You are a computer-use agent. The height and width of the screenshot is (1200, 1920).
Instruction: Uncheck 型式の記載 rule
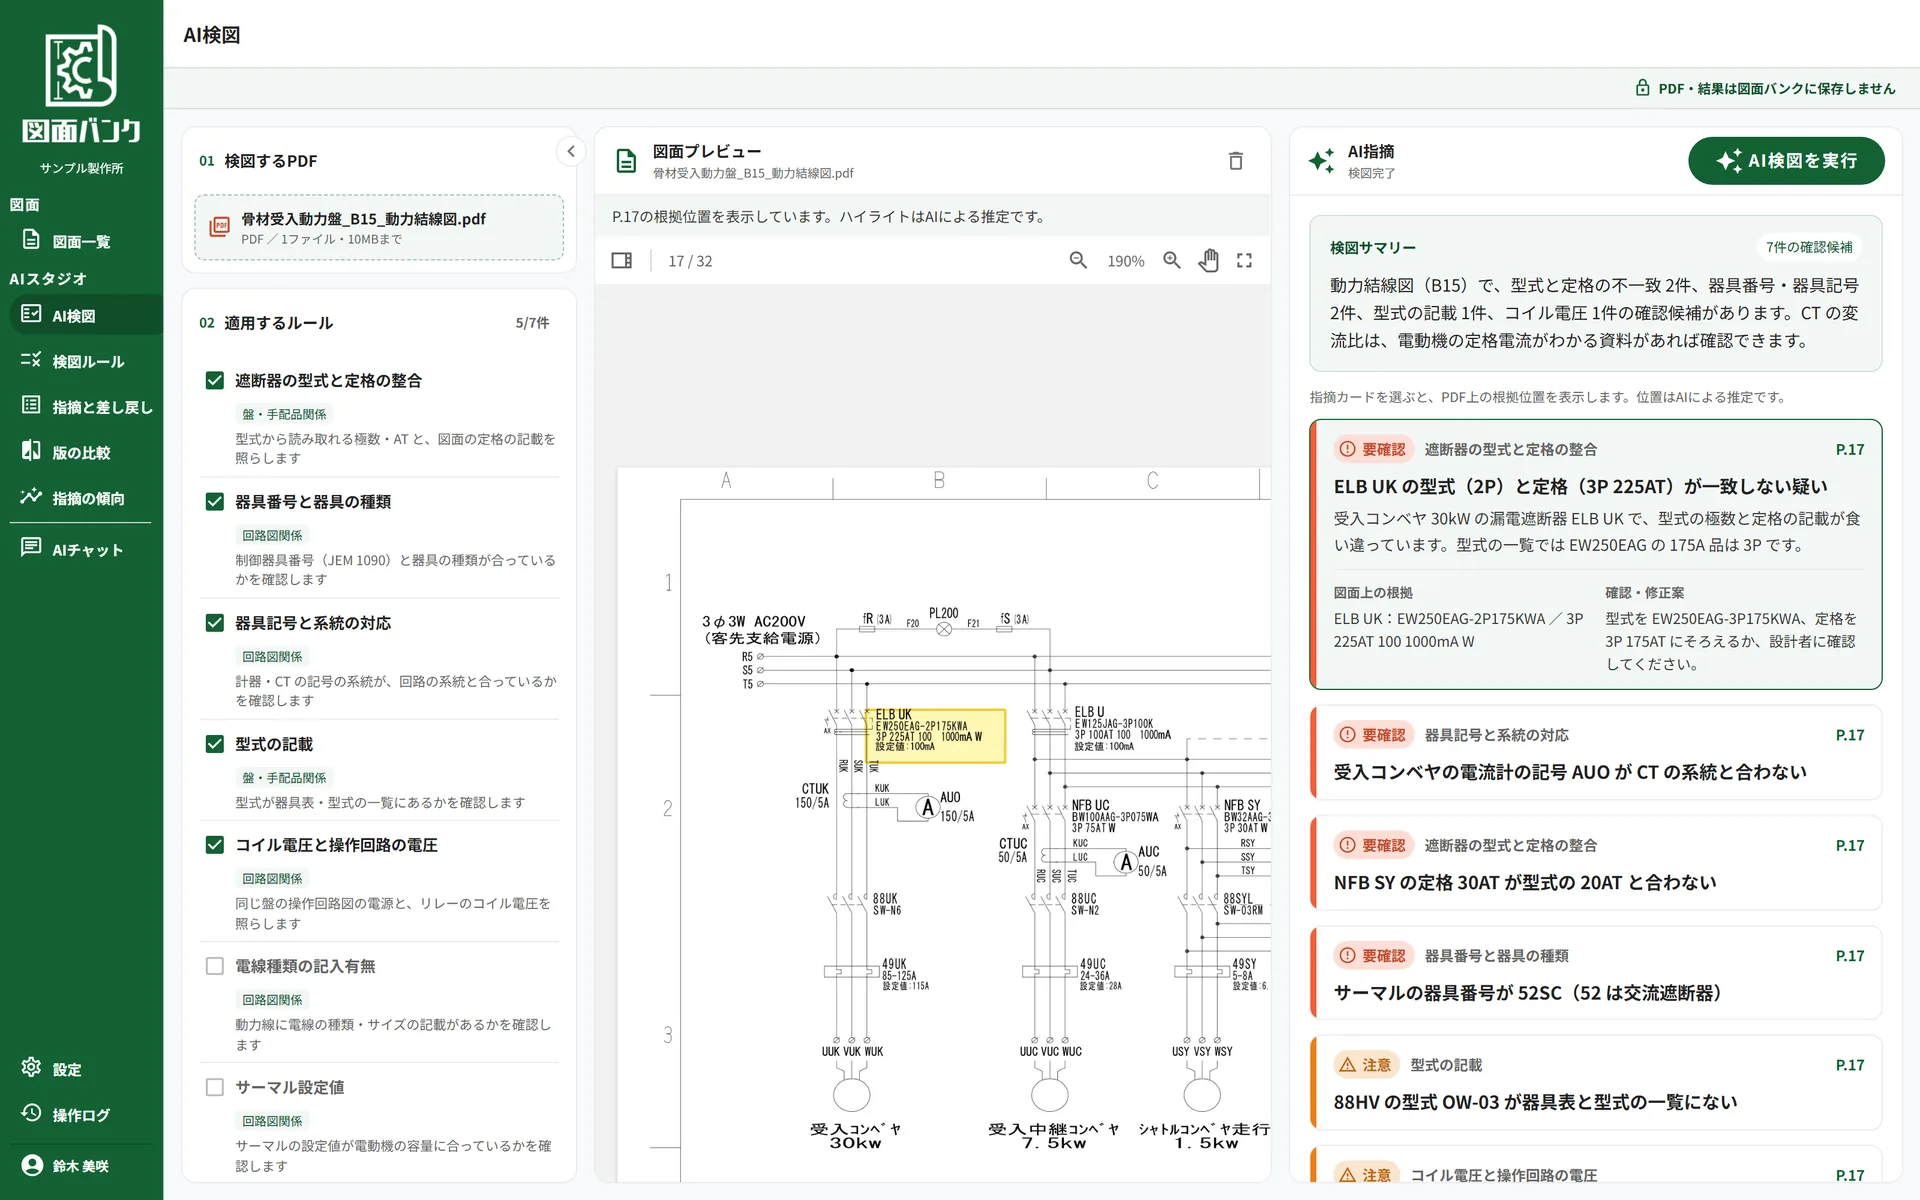pos(214,744)
